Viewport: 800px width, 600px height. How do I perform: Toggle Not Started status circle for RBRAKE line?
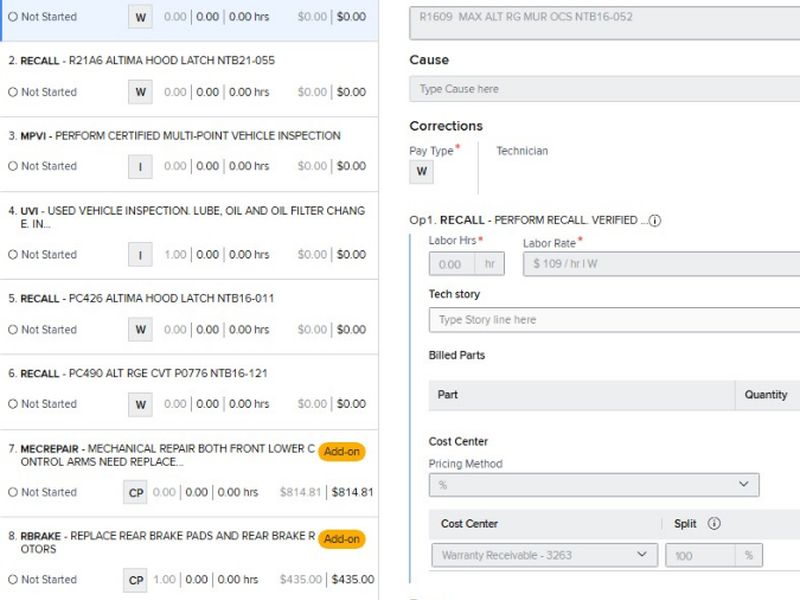(x=13, y=580)
